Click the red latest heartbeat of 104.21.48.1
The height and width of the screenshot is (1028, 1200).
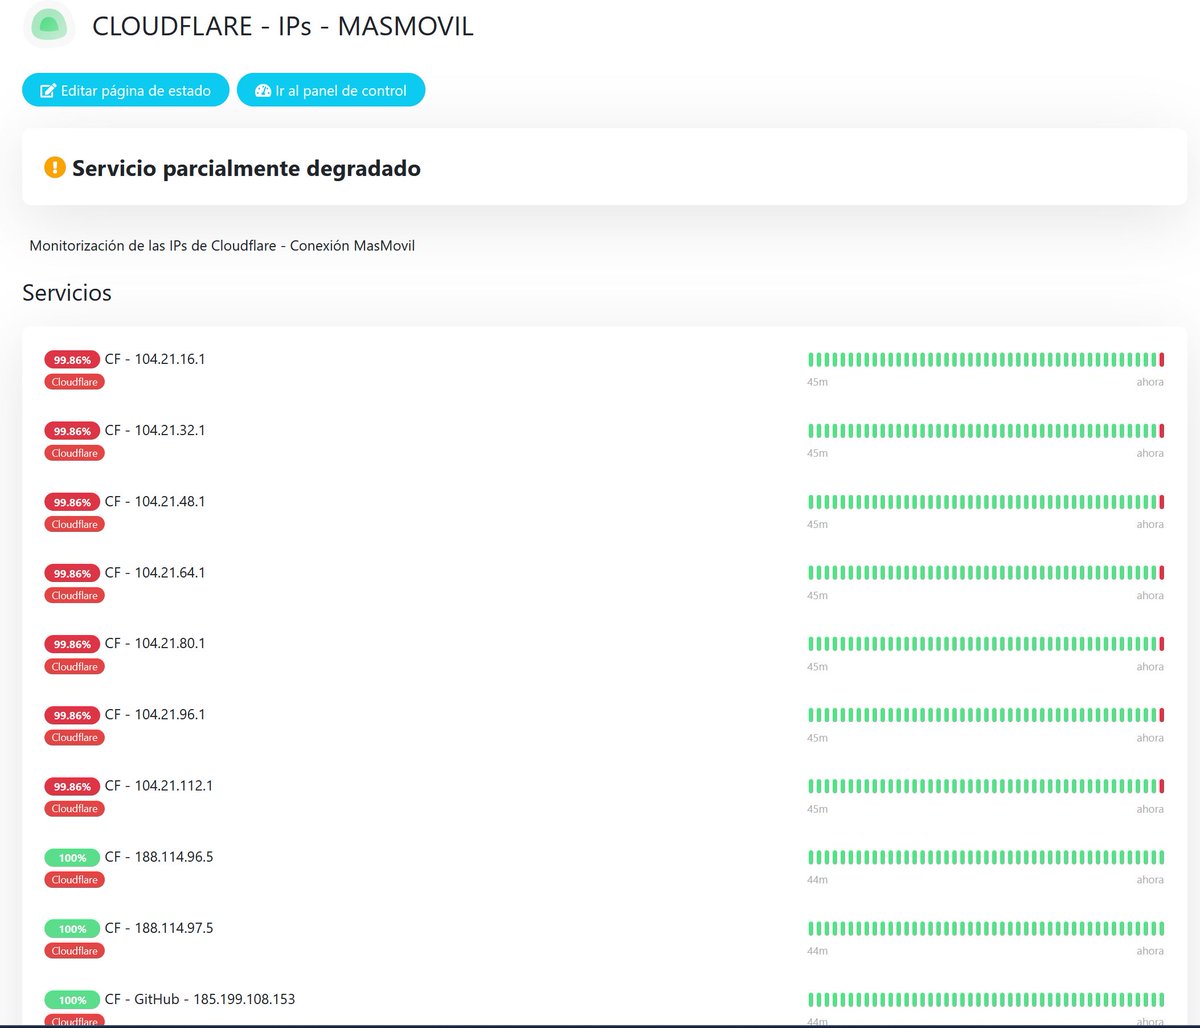pos(1162,501)
